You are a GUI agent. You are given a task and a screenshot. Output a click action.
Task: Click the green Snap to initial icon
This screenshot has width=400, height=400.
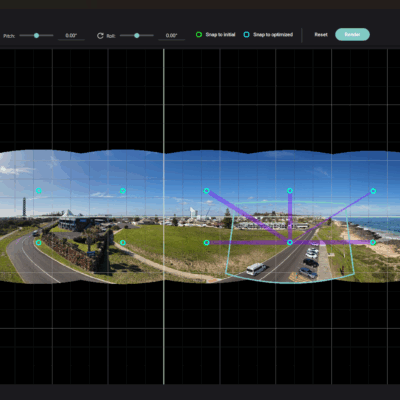point(199,35)
